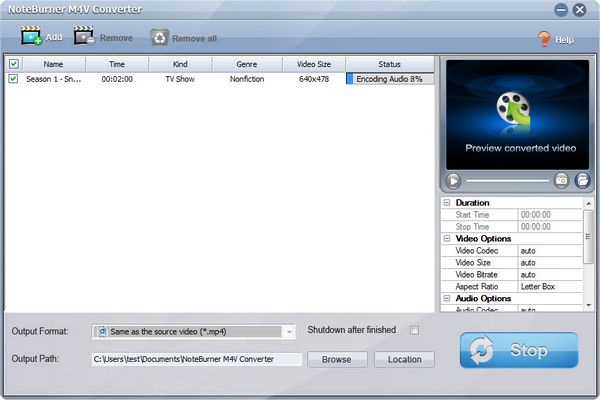Open the output folder icon under preview

(582, 180)
